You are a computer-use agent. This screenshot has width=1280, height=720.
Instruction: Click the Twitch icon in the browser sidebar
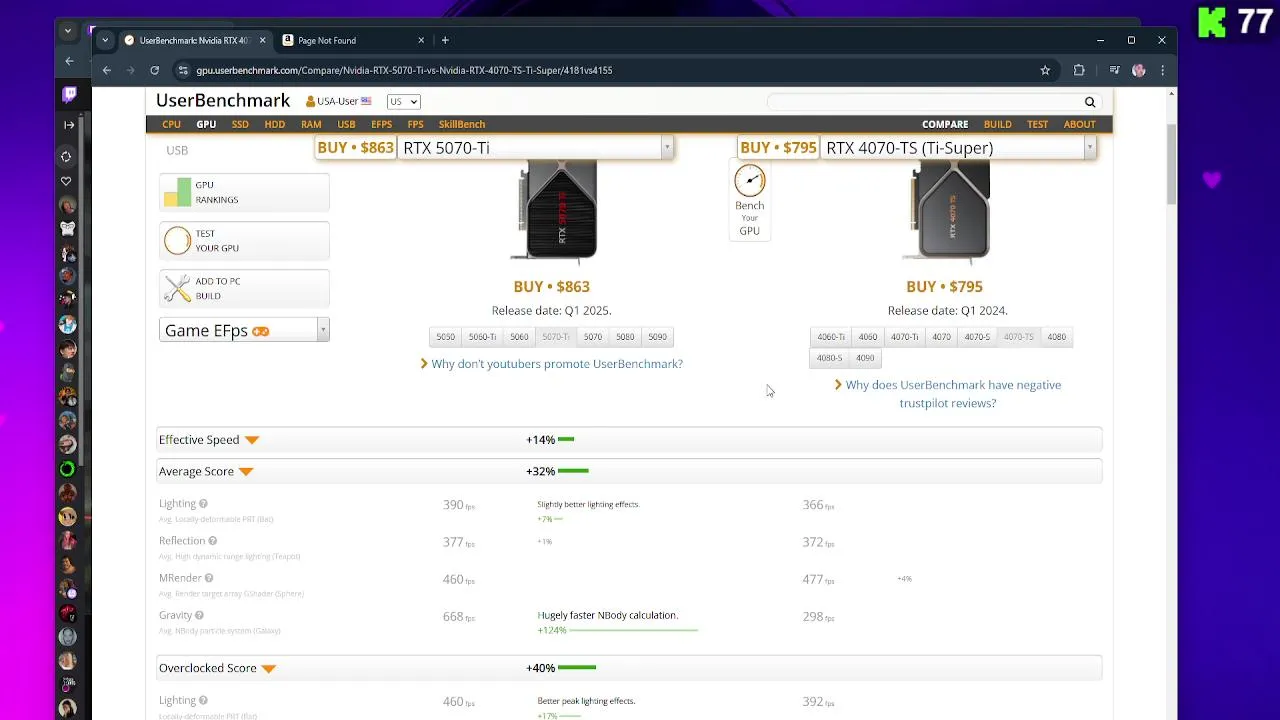[x=69, y=95]
